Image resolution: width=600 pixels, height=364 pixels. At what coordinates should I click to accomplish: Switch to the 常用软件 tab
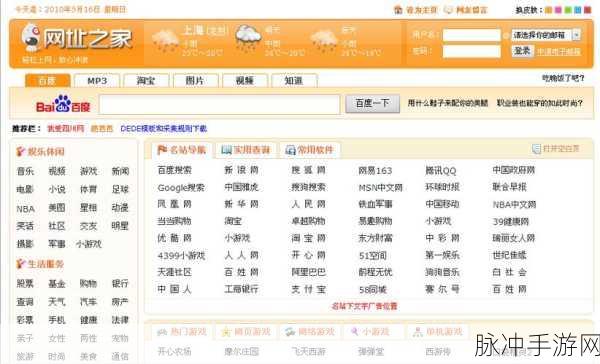coord(310,150)
